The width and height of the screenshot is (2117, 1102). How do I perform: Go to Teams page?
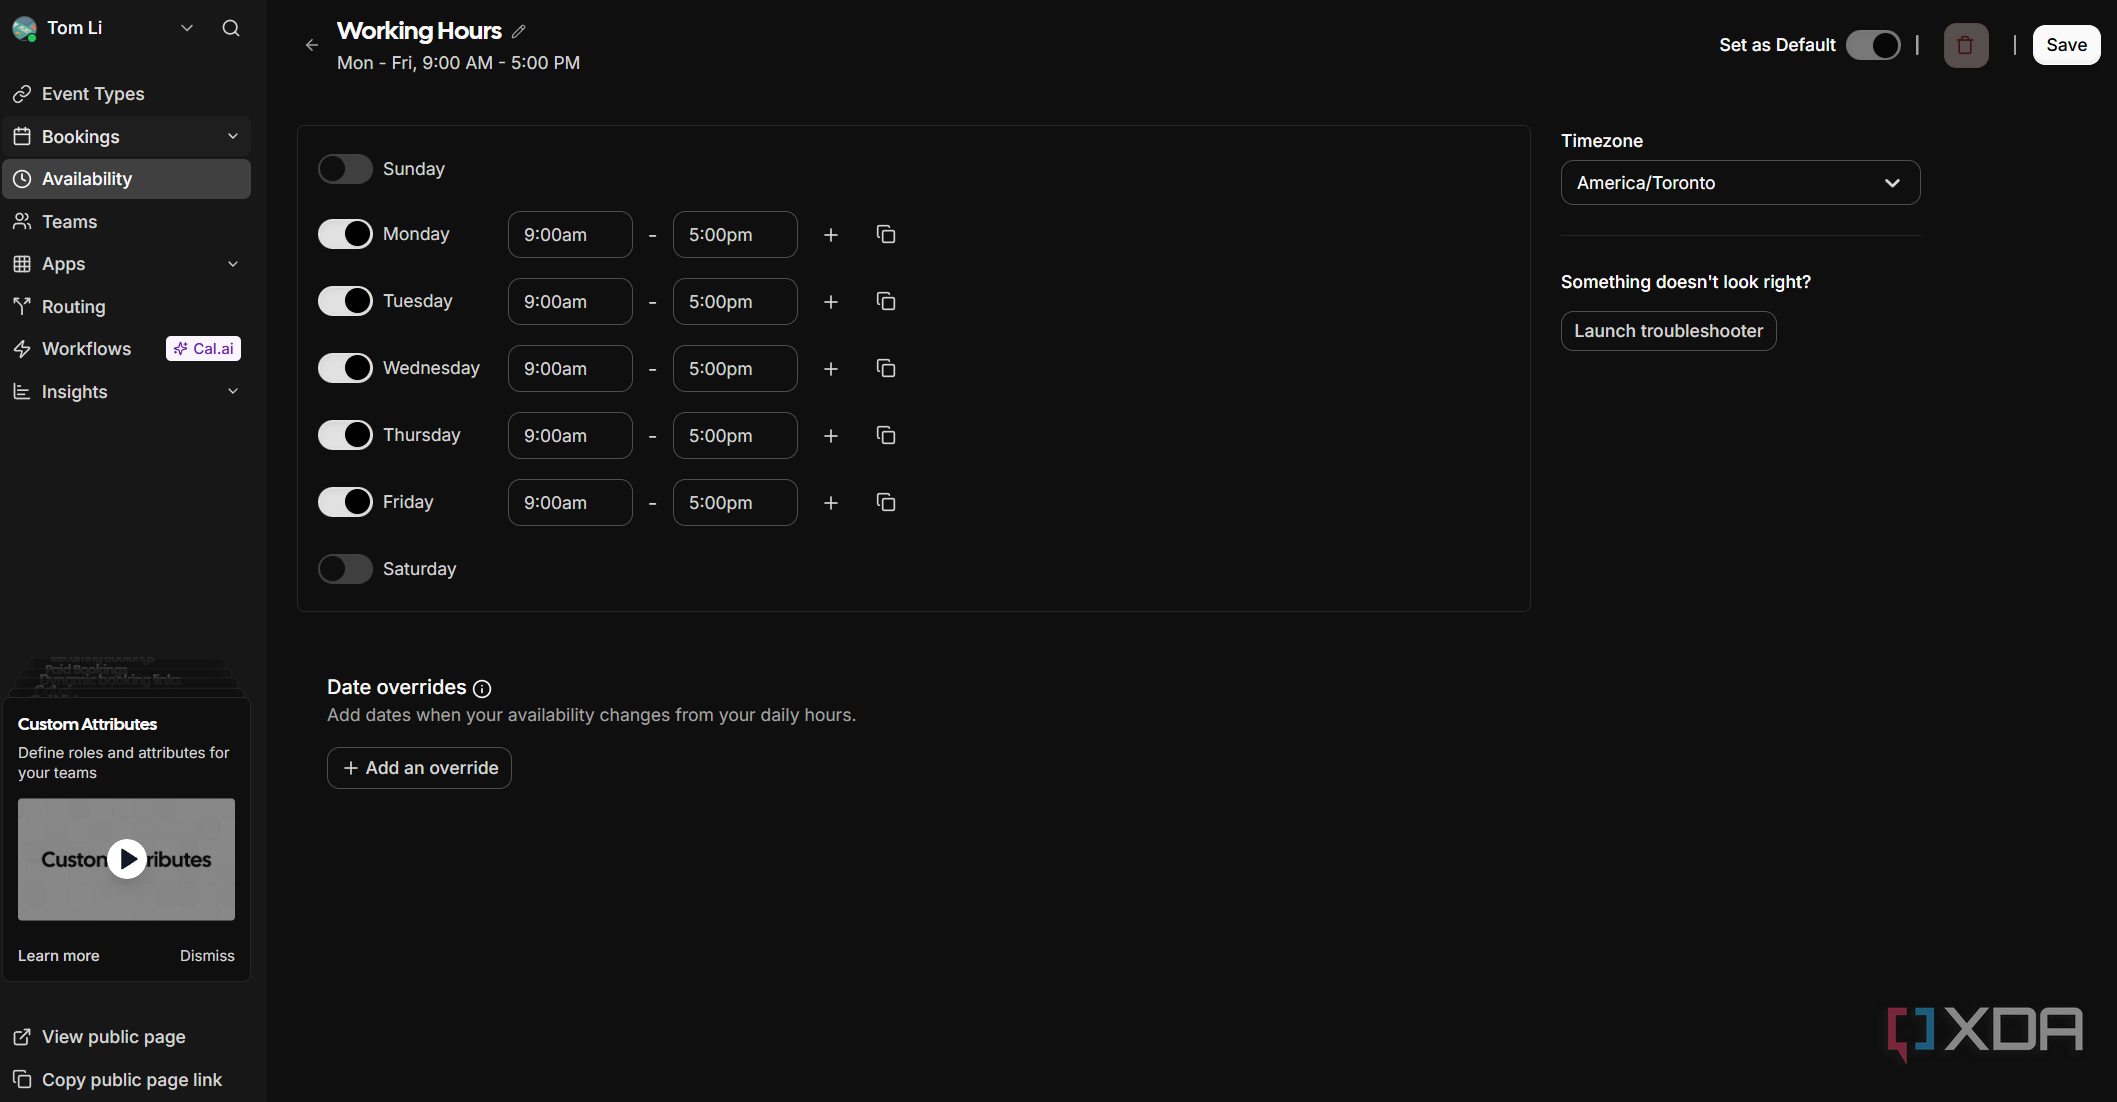coord(126,222)
